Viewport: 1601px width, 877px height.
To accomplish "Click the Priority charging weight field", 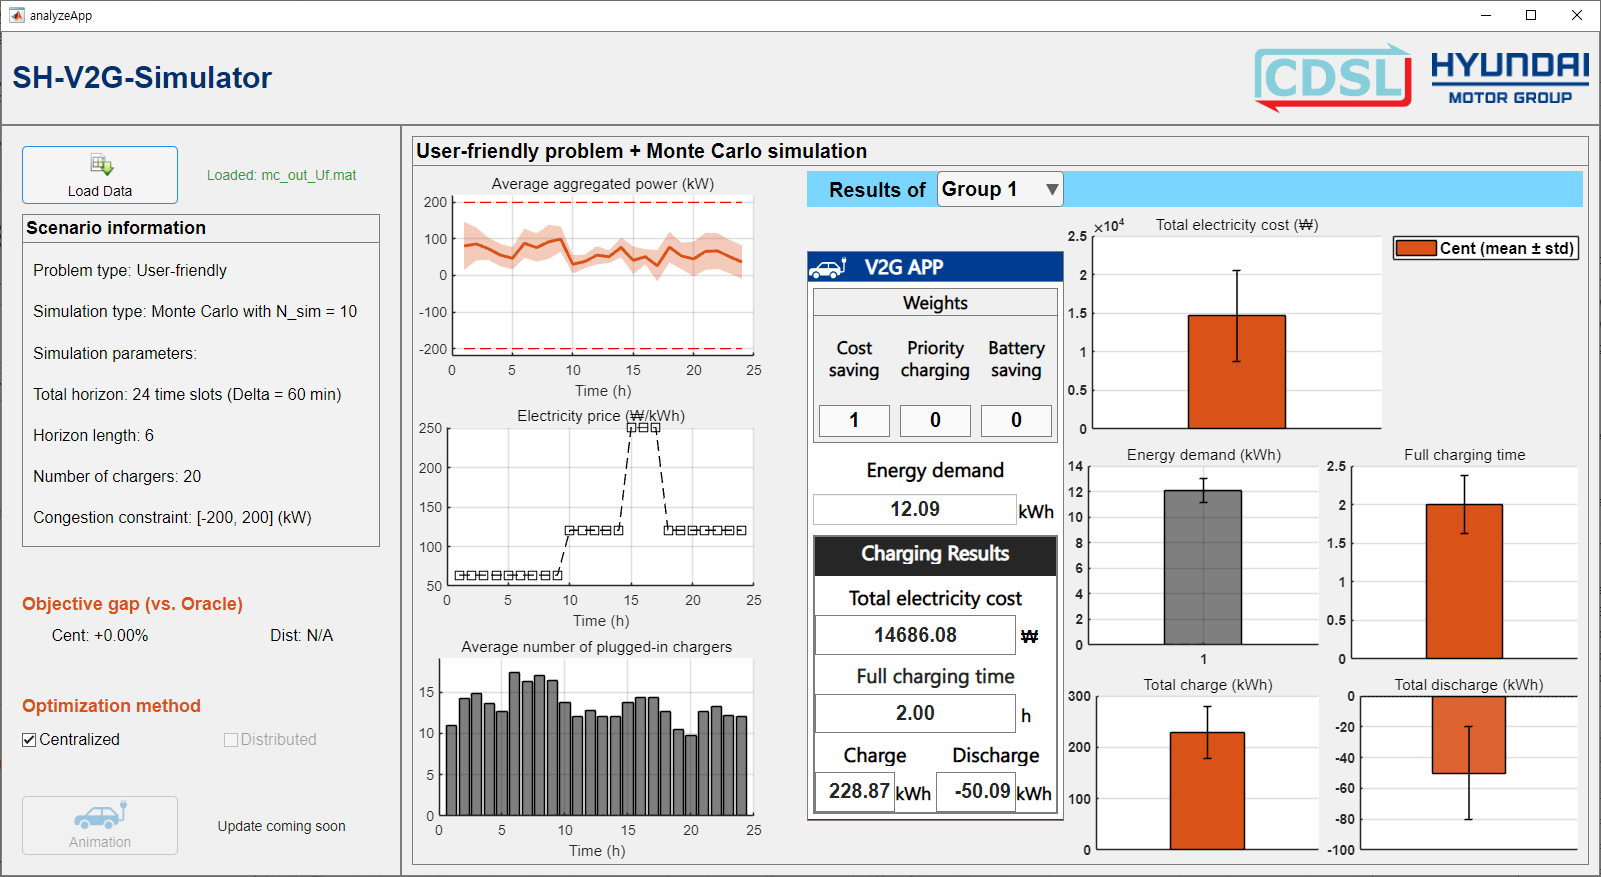I will tap(935, 420).
